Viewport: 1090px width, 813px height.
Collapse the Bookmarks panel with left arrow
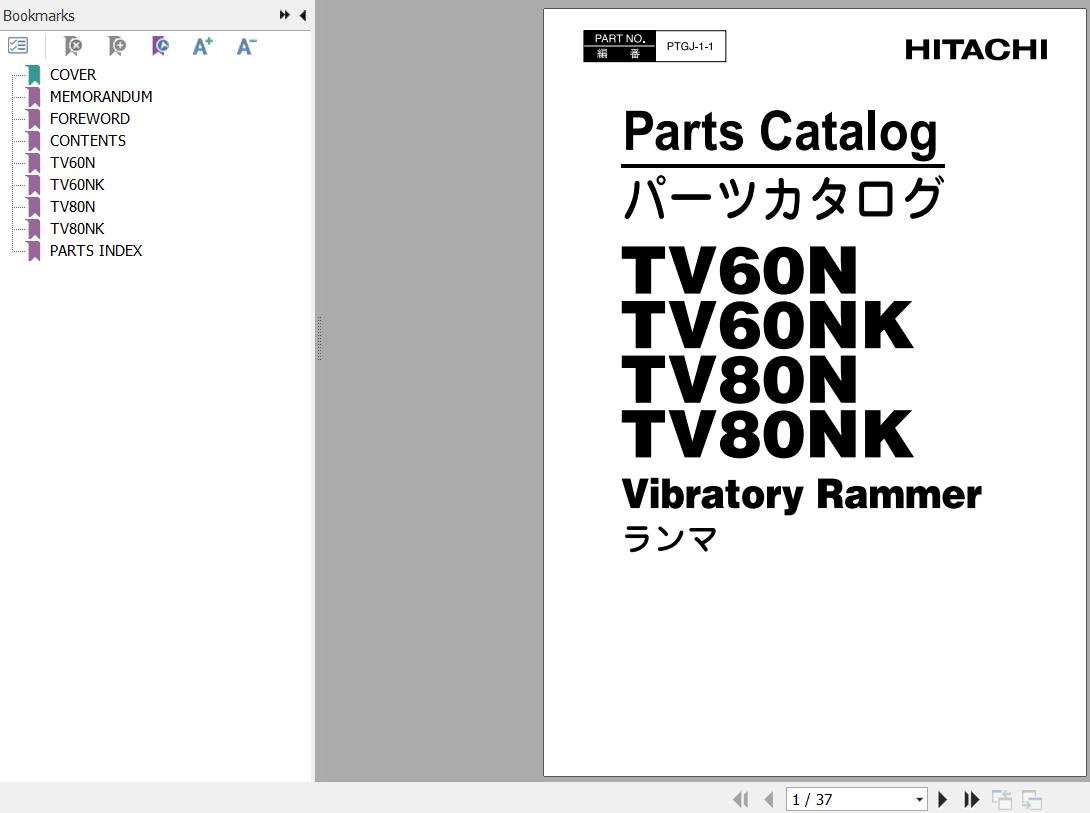pyautogui.click(x=303, y=15)
